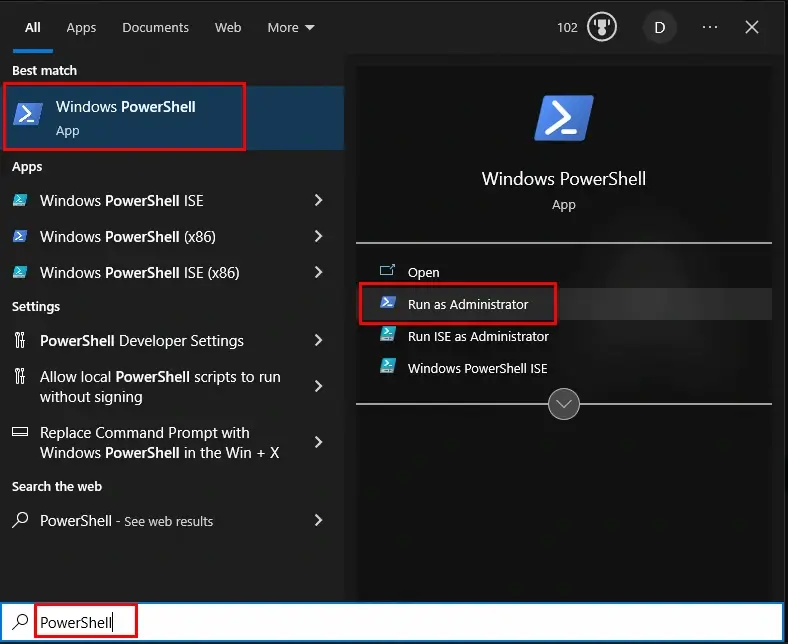This screenshot has height=644, width=788.
Task: Click the Windows PowerShell ISE app icon
Action: coord(20,200)
